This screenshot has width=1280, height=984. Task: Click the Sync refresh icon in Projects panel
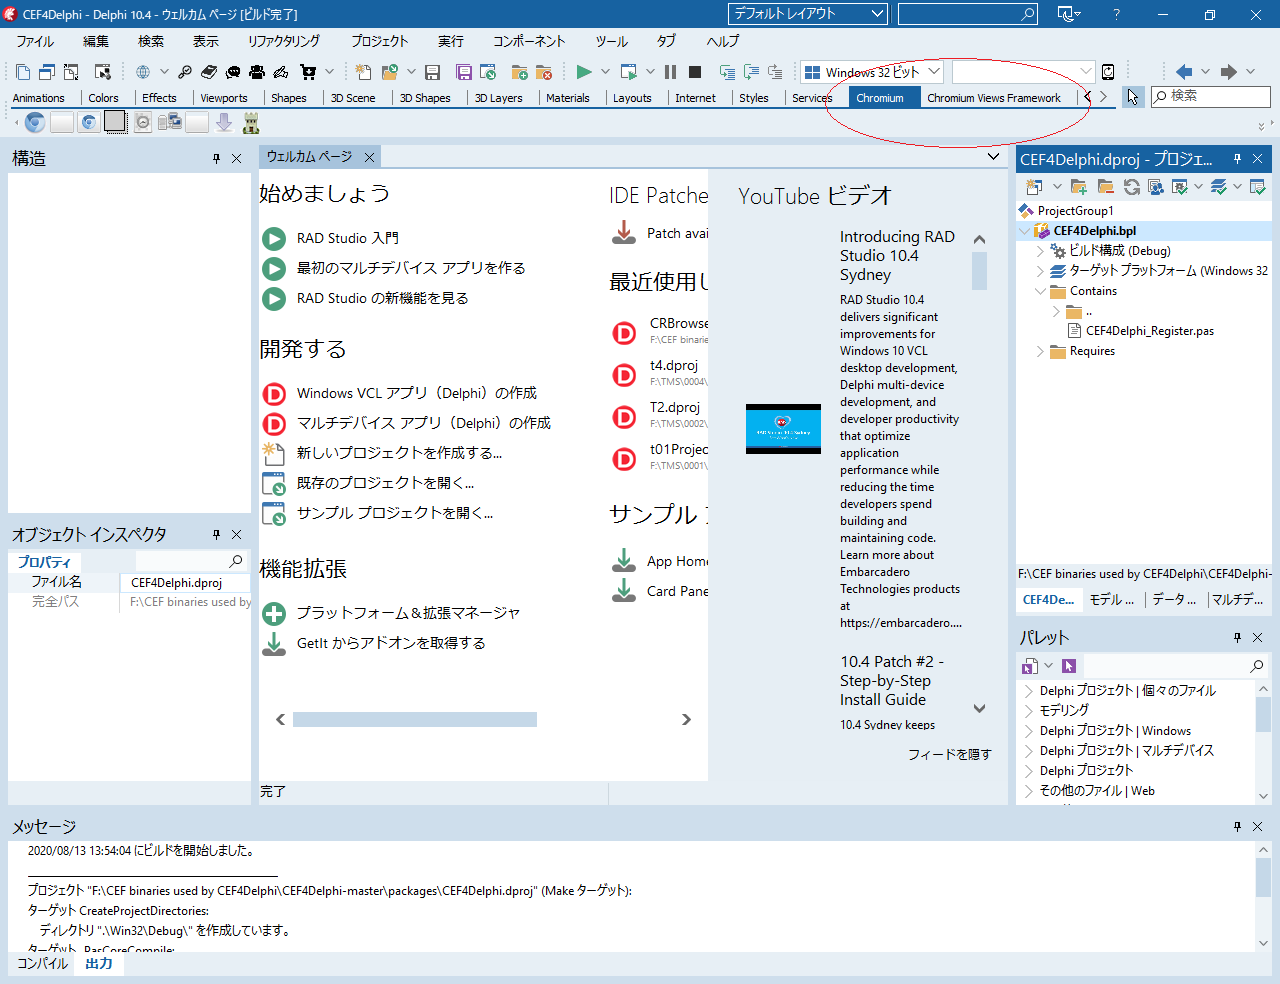1131,187
